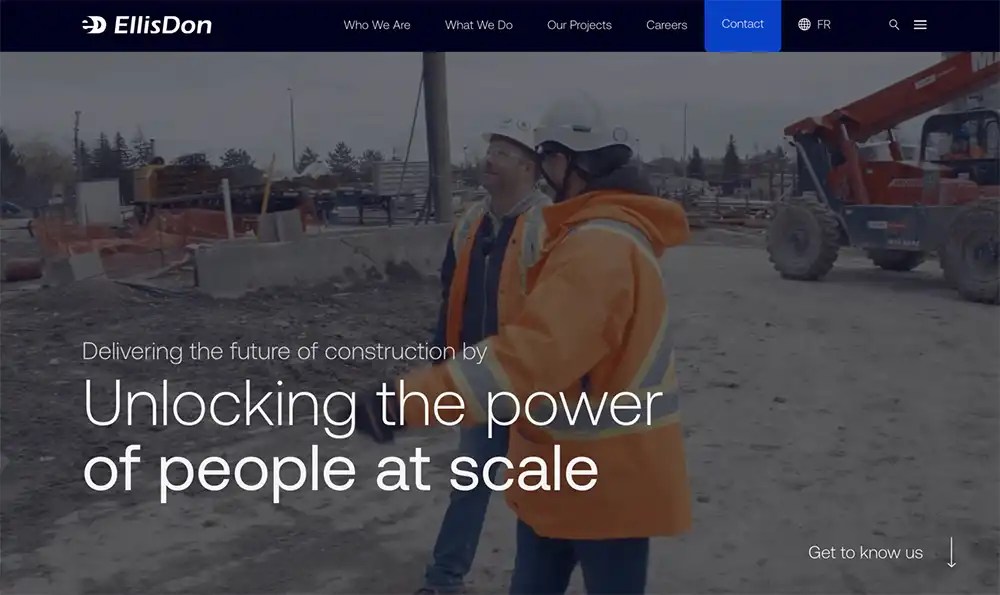Click the EllisDon logo emblem
Image resolution: width=1000 pixels, height=595 pixels.
tap(94, 25)
